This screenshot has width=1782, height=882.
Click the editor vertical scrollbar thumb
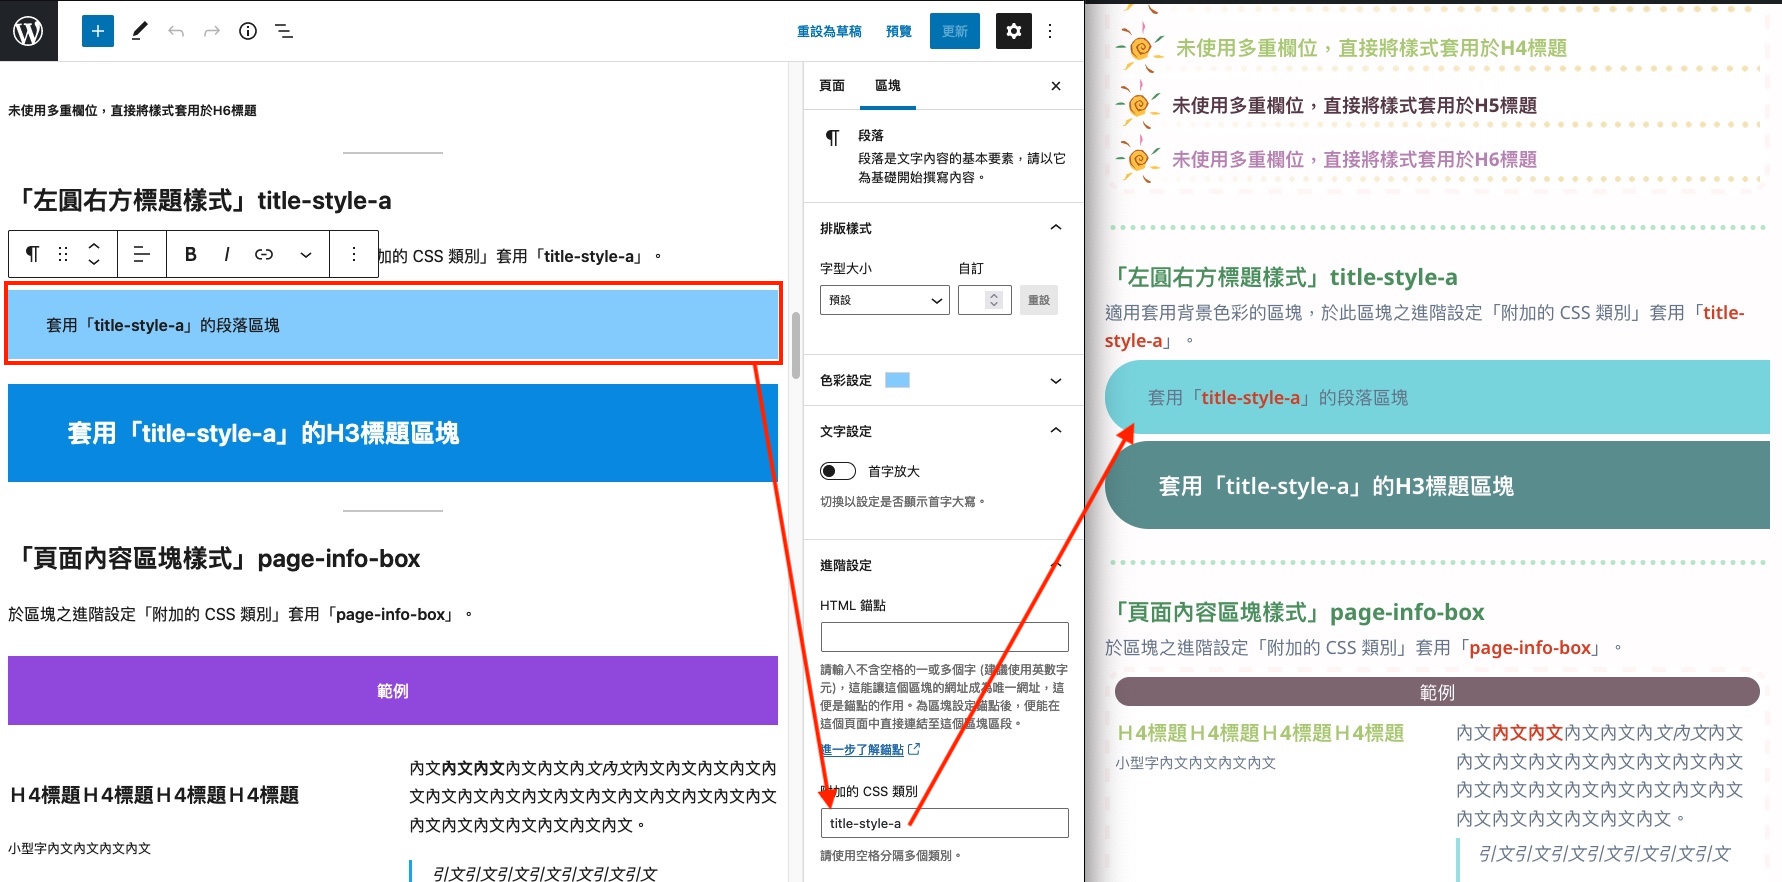(796, 345)
